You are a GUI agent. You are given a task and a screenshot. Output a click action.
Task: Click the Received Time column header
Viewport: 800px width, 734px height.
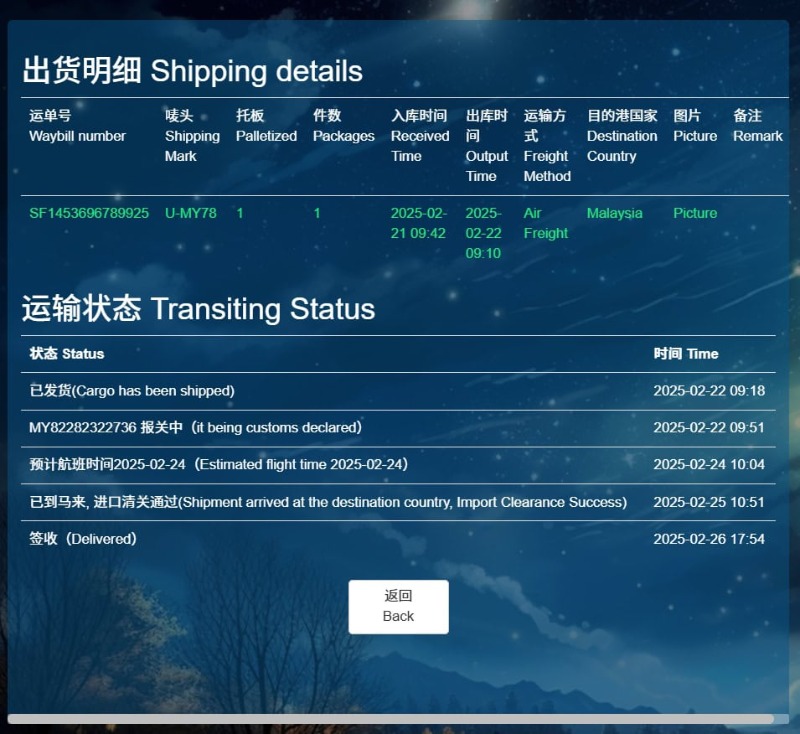click(x=420, y=136)
